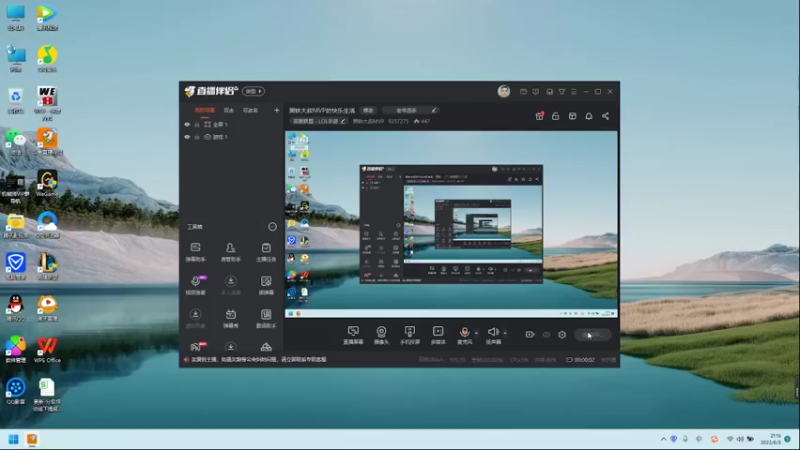Click the mail envelope icon in the title bar
This screenshot has height=450, width=800.
(523, 92)
